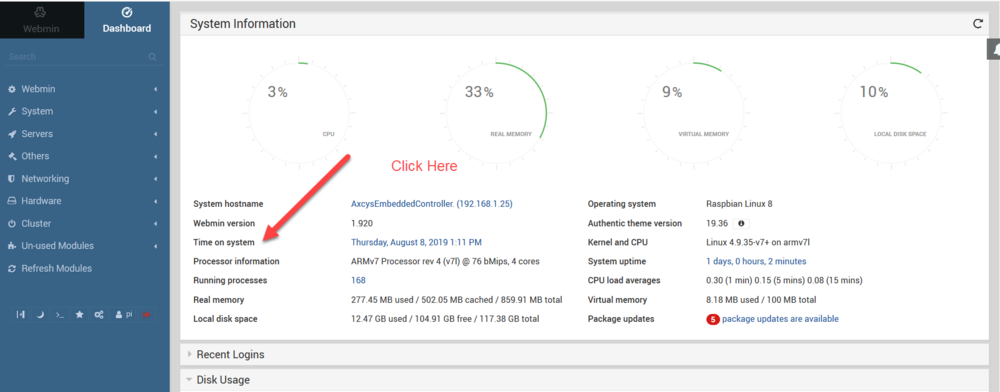The height and width of the screenshot is (392, 1000).
Task: Click package updates are available link
Action: [x=780, y=319]
